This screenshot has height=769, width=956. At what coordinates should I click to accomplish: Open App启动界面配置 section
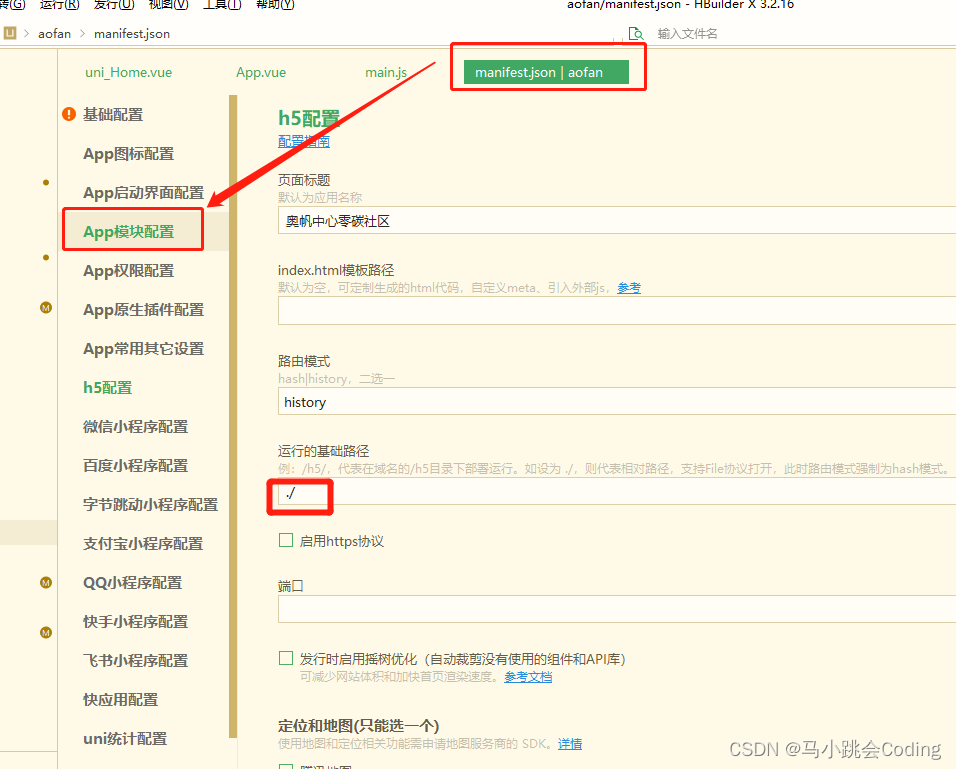tap(143, 193)
